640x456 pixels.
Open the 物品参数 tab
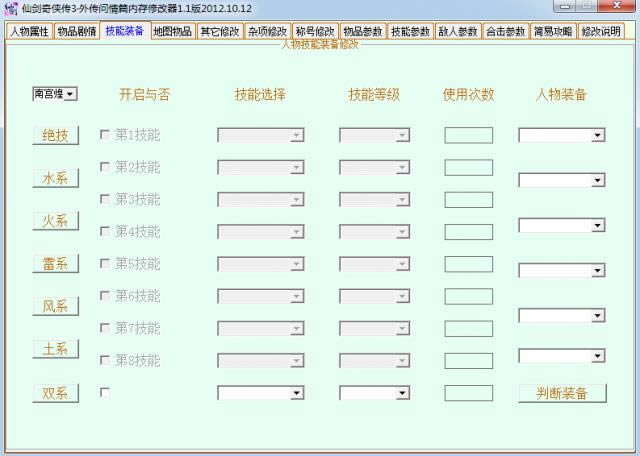pyautogui.click(x=363, y=31)
